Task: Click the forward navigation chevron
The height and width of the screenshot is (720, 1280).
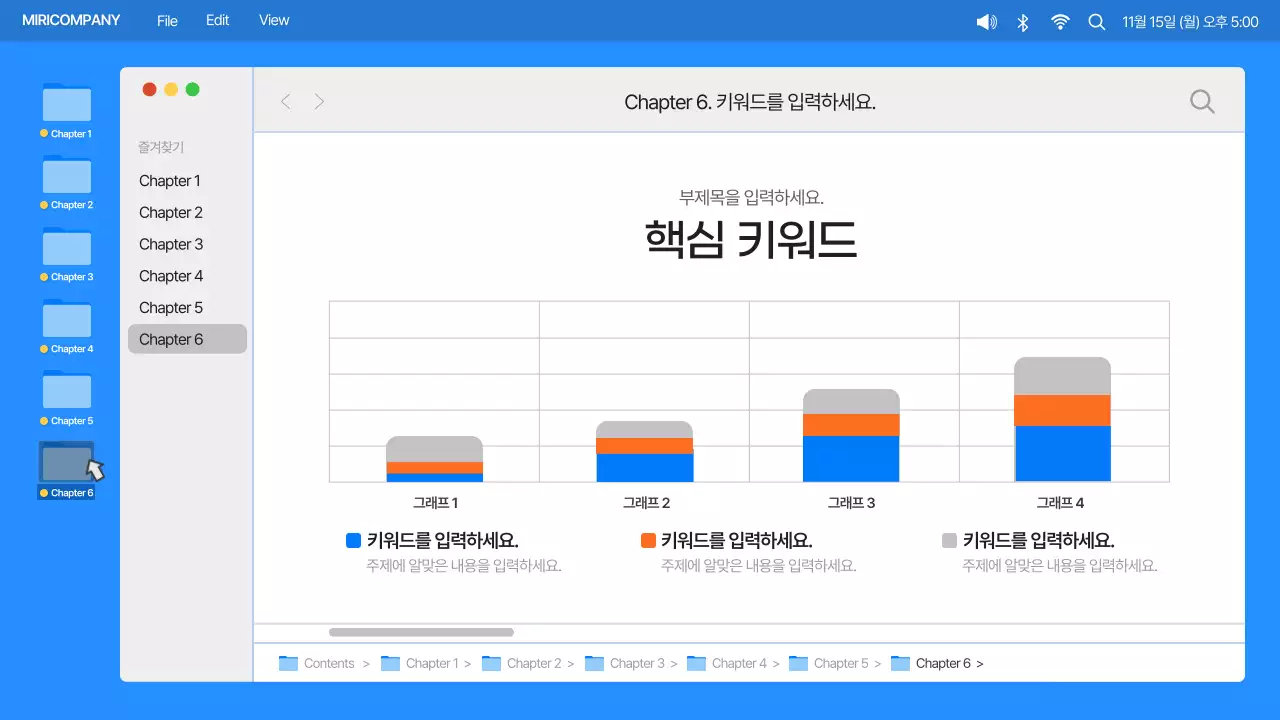Action: click(318, 100)
